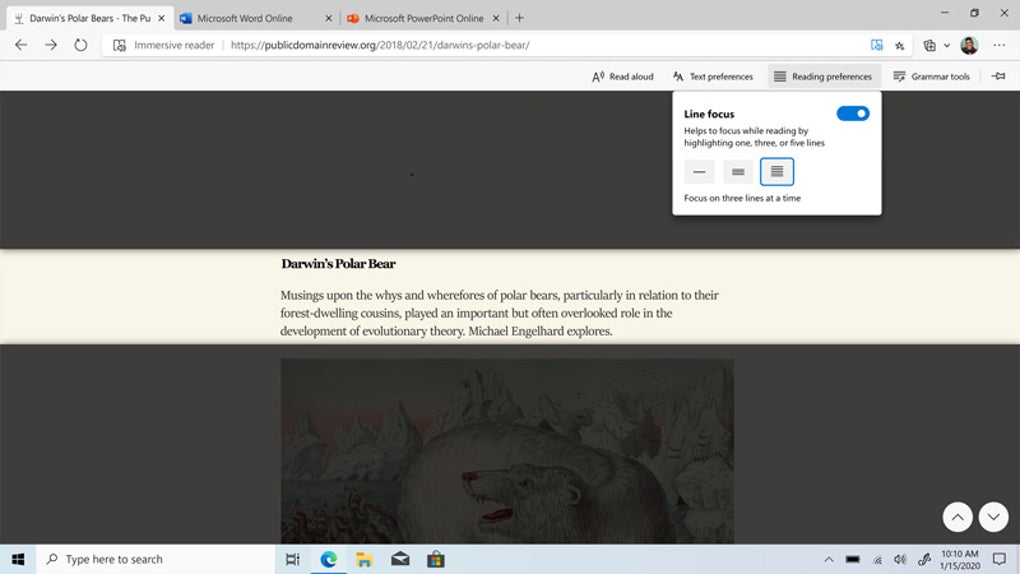
Task: Select five-line focus option
Action: pos(777,172)
